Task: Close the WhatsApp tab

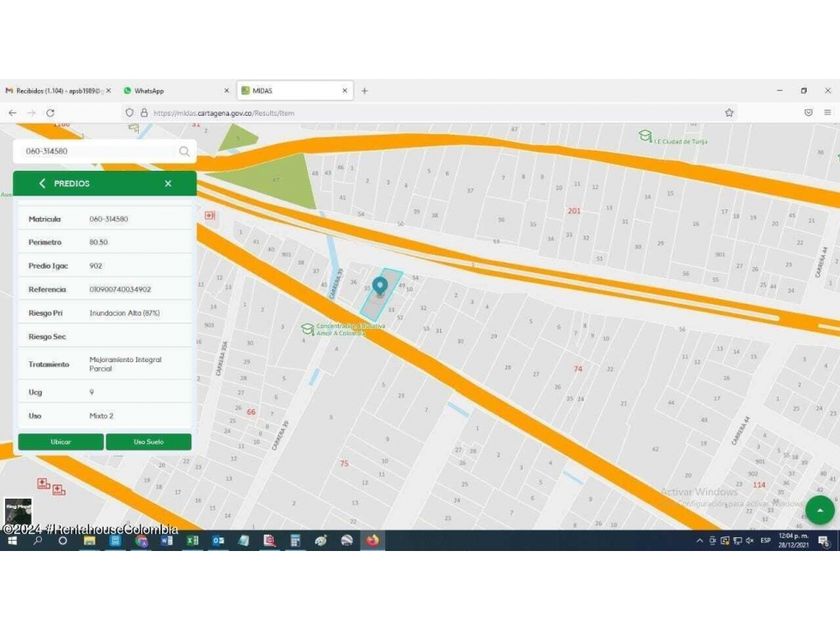Action: point(227,91)
